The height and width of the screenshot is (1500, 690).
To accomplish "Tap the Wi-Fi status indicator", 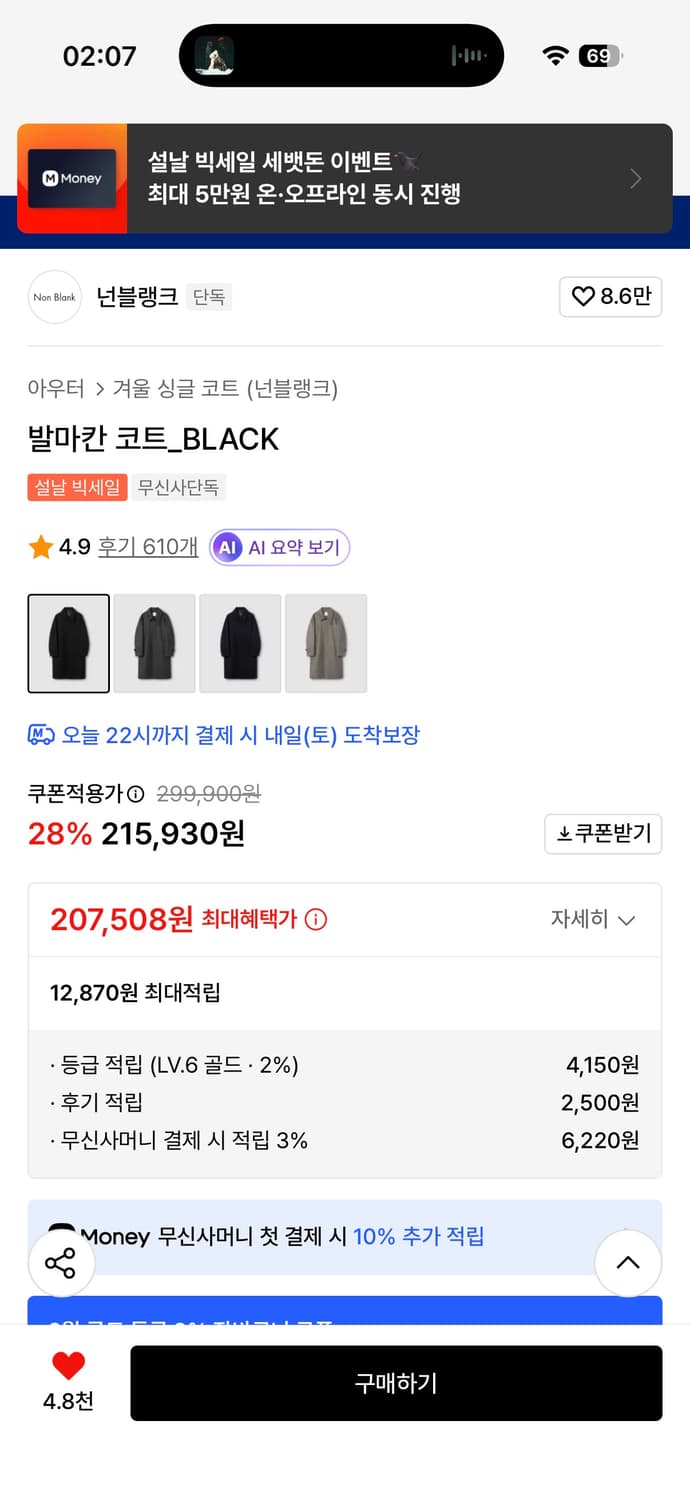I will [x=554, y=55].
